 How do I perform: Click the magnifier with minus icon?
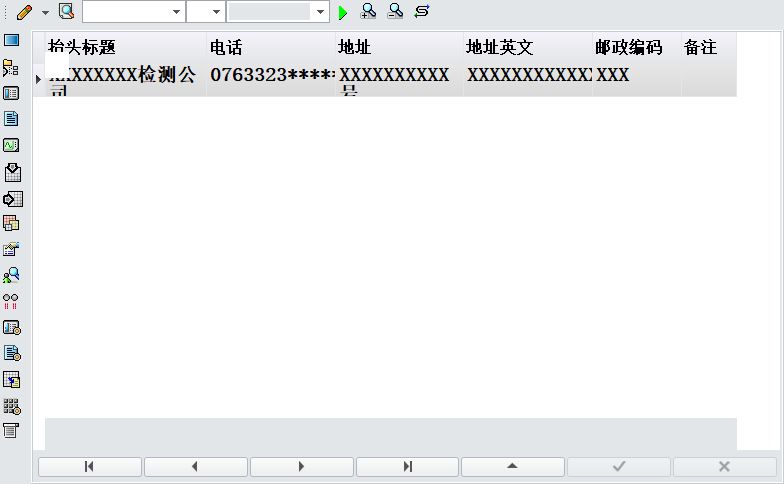click(x=395, y=12)
